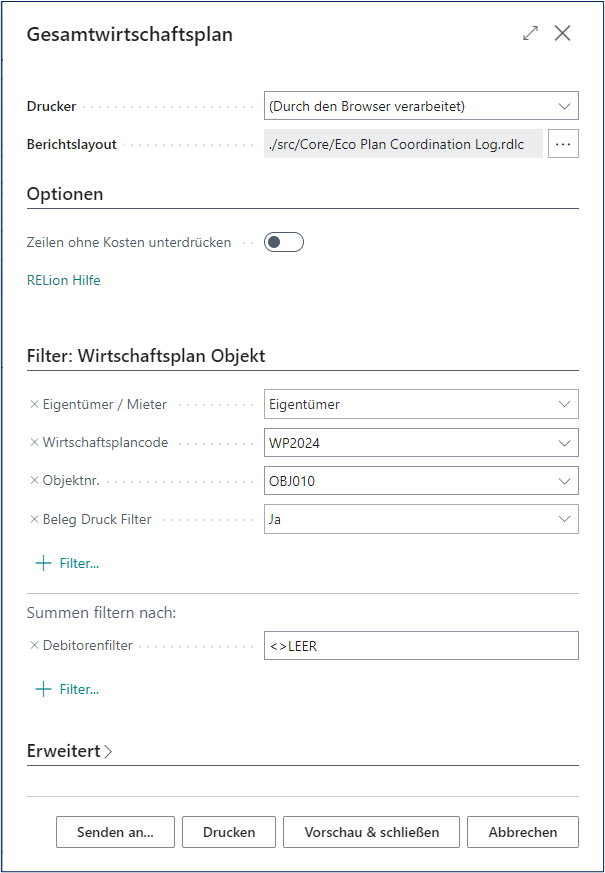Open the Beleg Druck Filter dropdown
The width and height of the screenshot is (605, 873).
565,519
